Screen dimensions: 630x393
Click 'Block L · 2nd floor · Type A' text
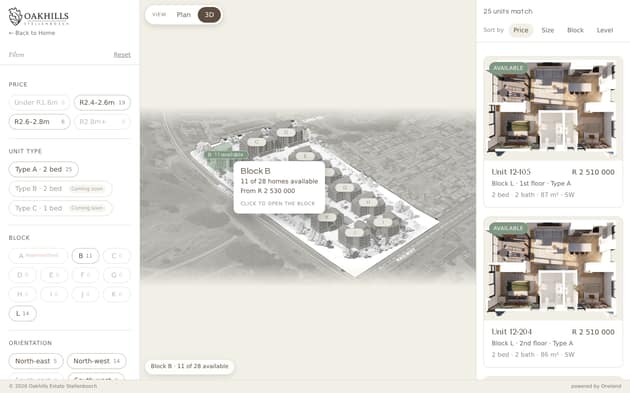(532, 343)
